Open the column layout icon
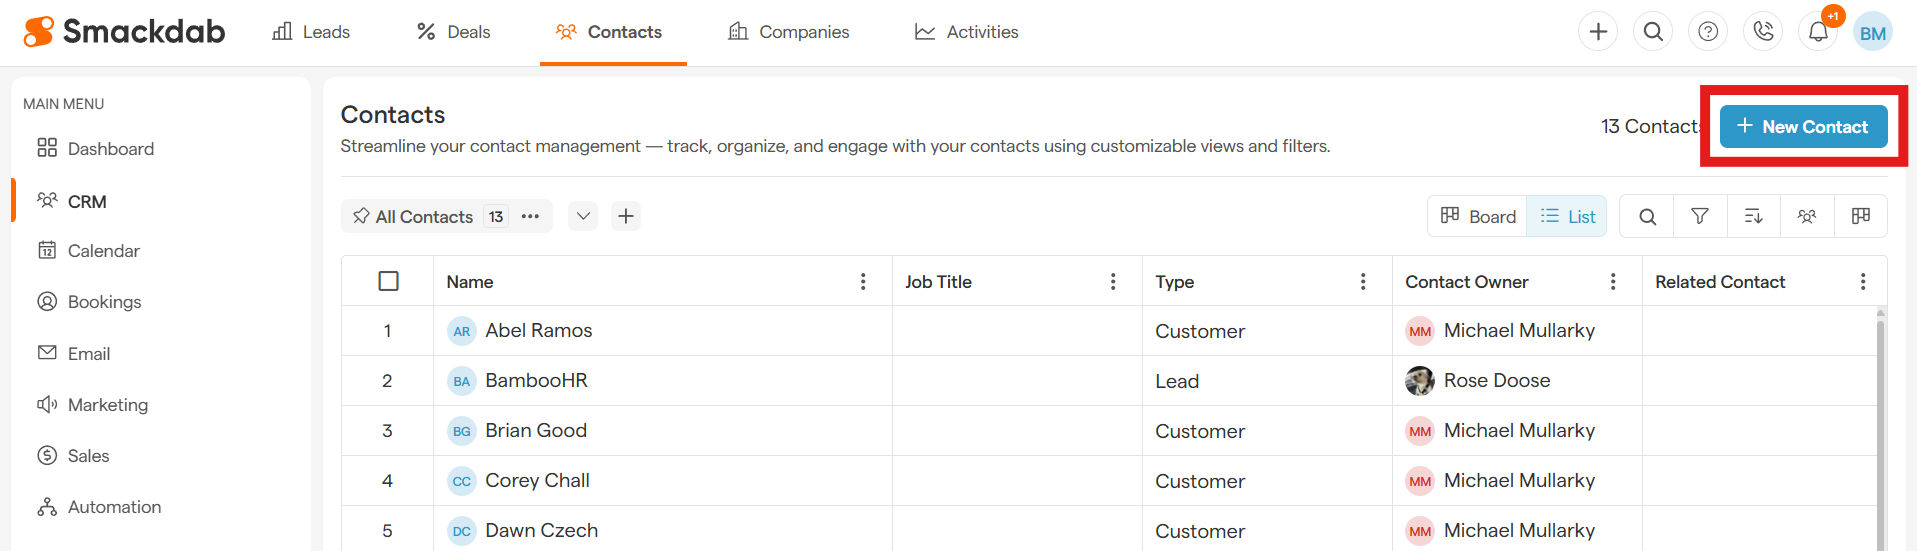 tap(1860, 216)
